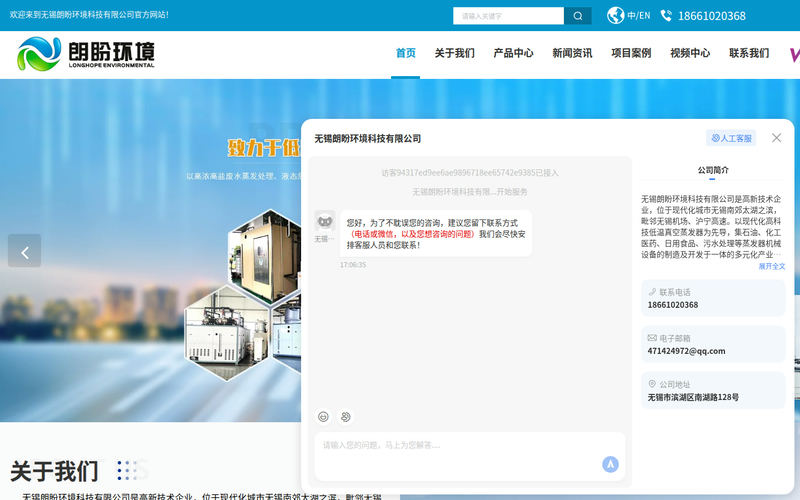Click address 无锡市滨湖区南湖路128号
The height and width of the screenshot is (500, 800).
pyautogui.click(x=693, y=397)
